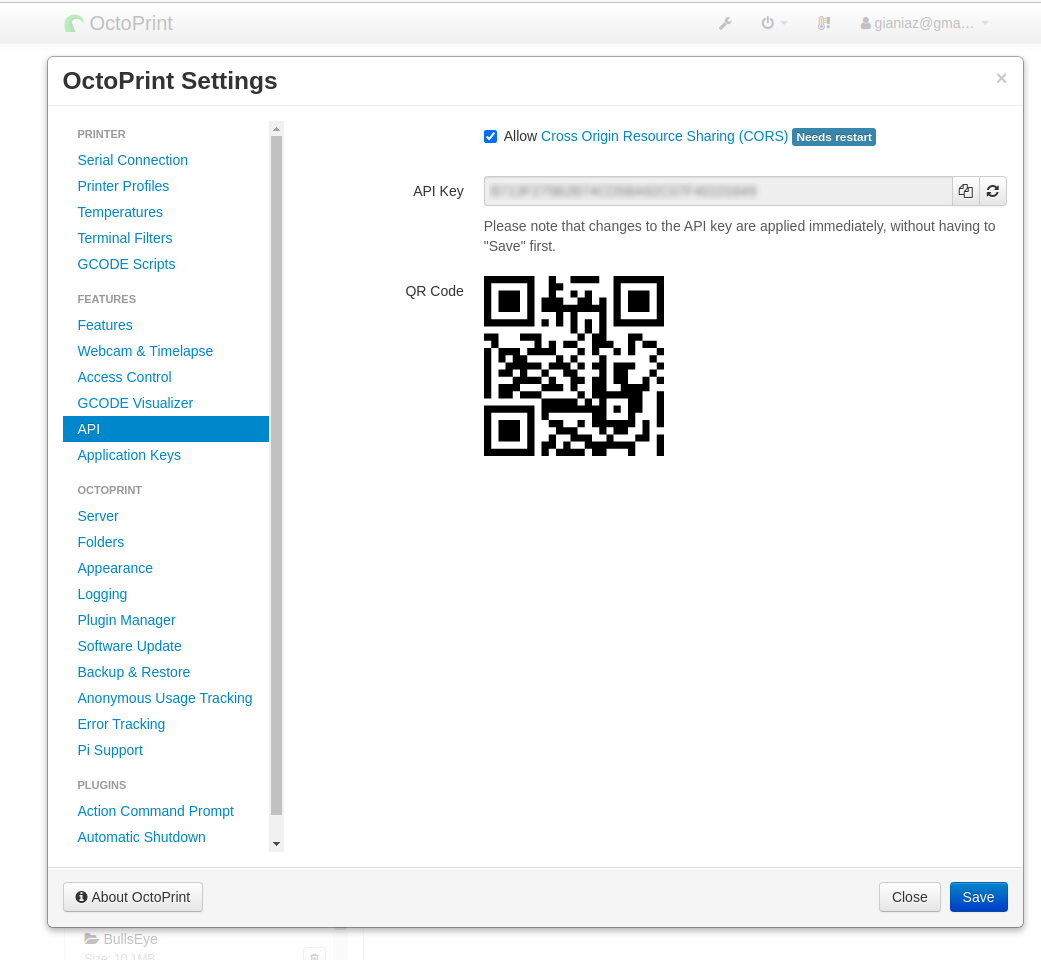
Task: Close settings dialog with the X
Action: click(x=1001, y=78)
